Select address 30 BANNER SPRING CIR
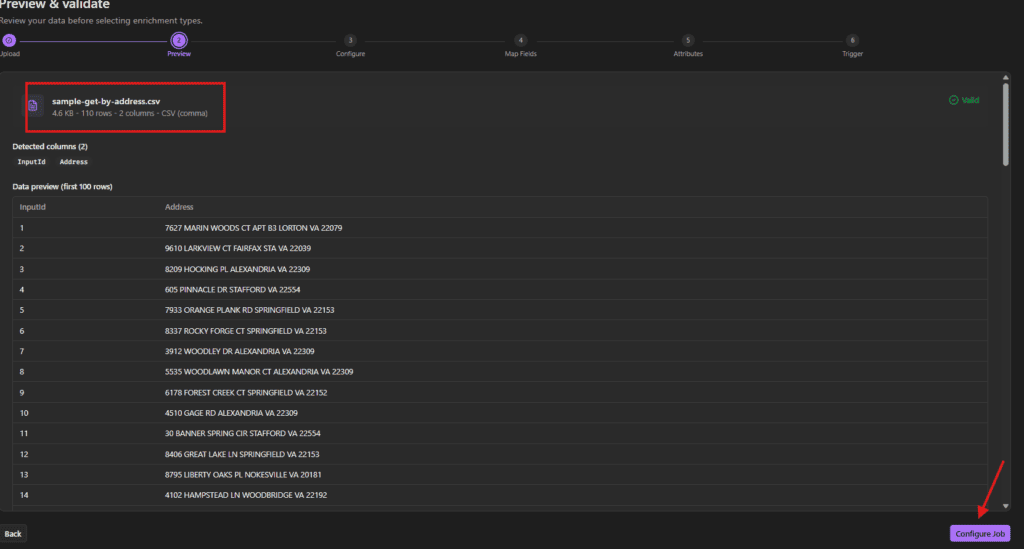Viewport: 1024px width, 549px height. pos(242,433)
